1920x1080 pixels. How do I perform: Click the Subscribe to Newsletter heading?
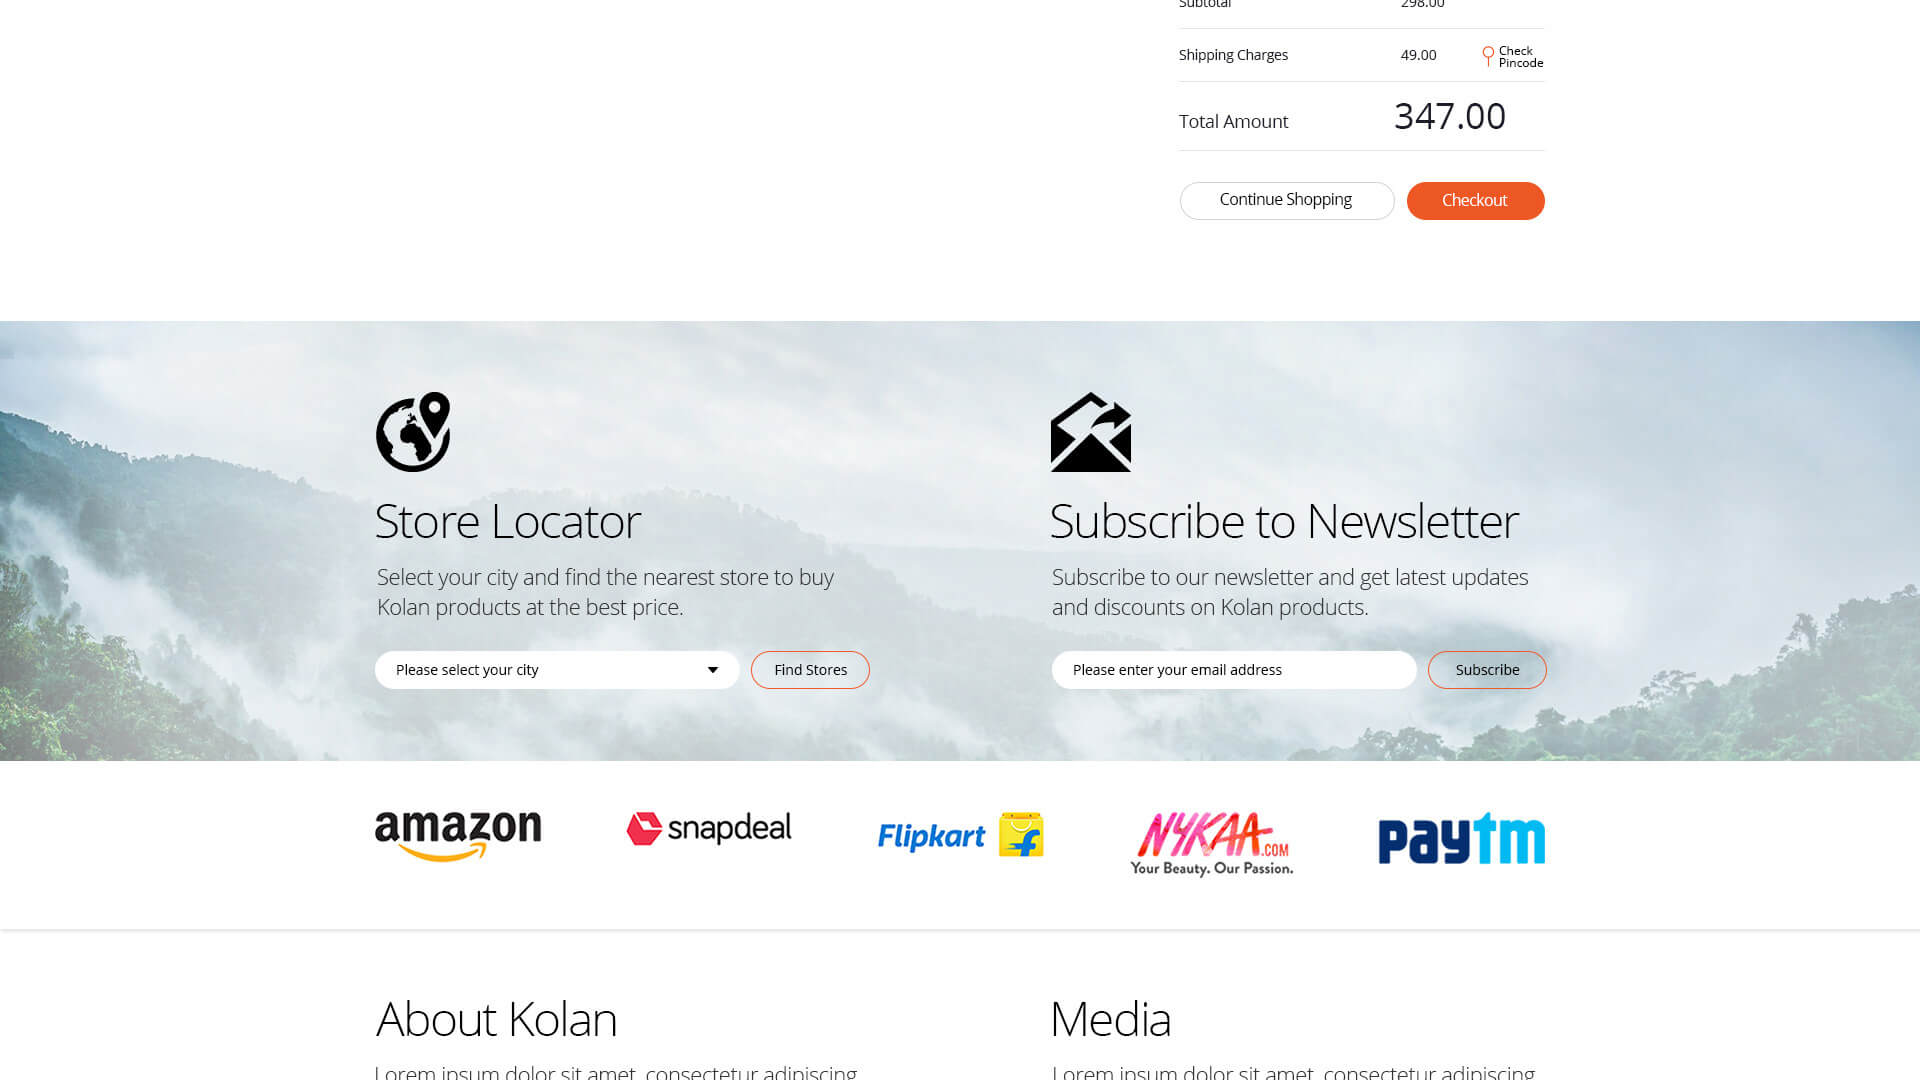(x=1284, y=521)
